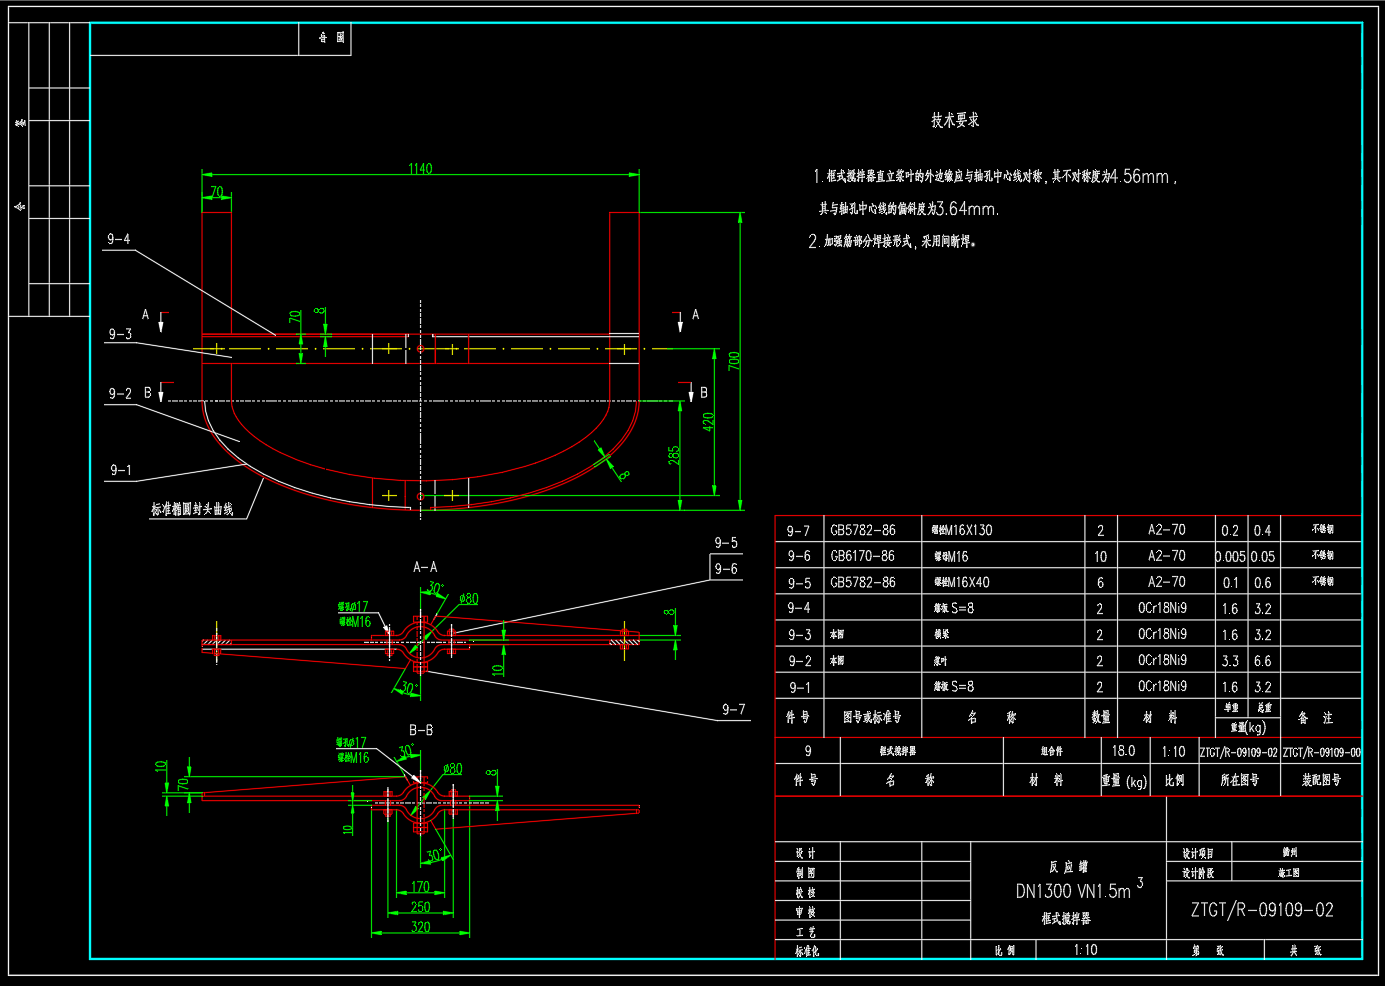Select the 9-4 part callout label
This screenshot has height=986, width=1385.
(x=119, y=239)
